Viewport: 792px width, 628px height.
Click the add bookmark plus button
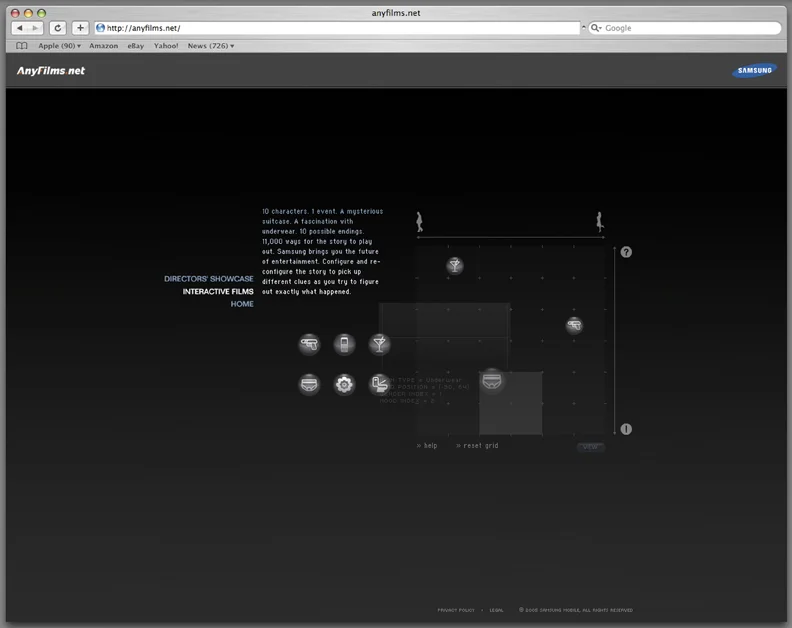click(x=80, y=28)
